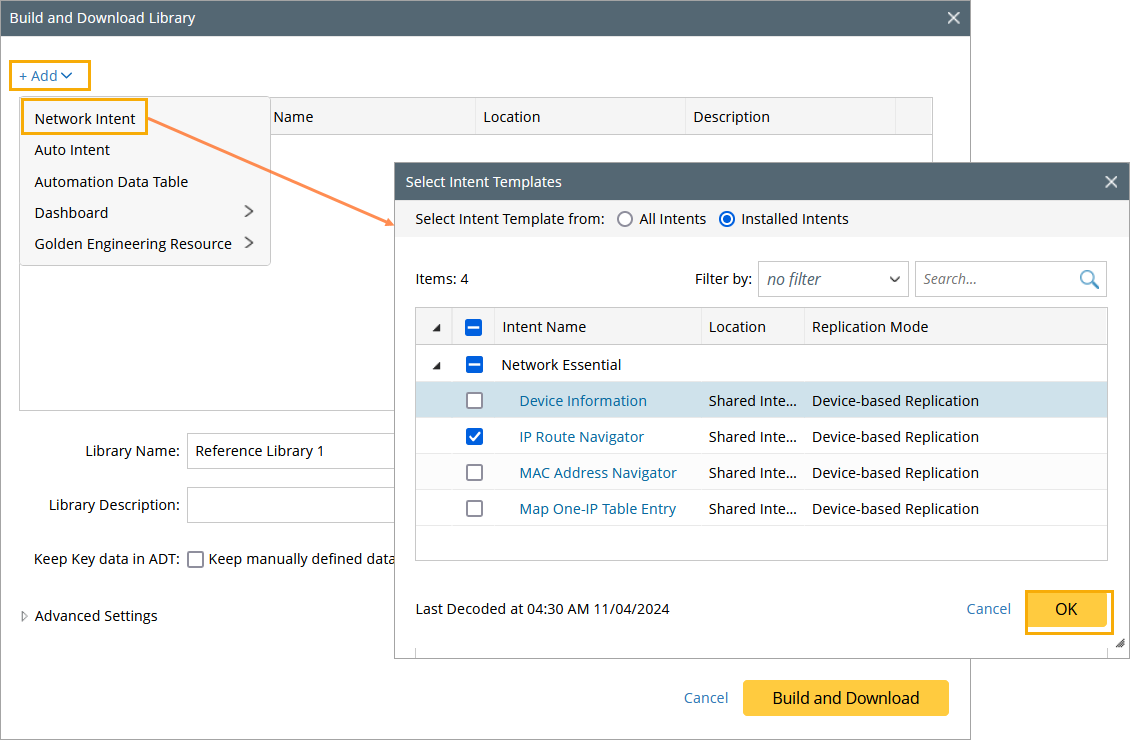Screen dimensions: 1130x740
Task: Open the Filter by dropdown
Action: point(832,280)
